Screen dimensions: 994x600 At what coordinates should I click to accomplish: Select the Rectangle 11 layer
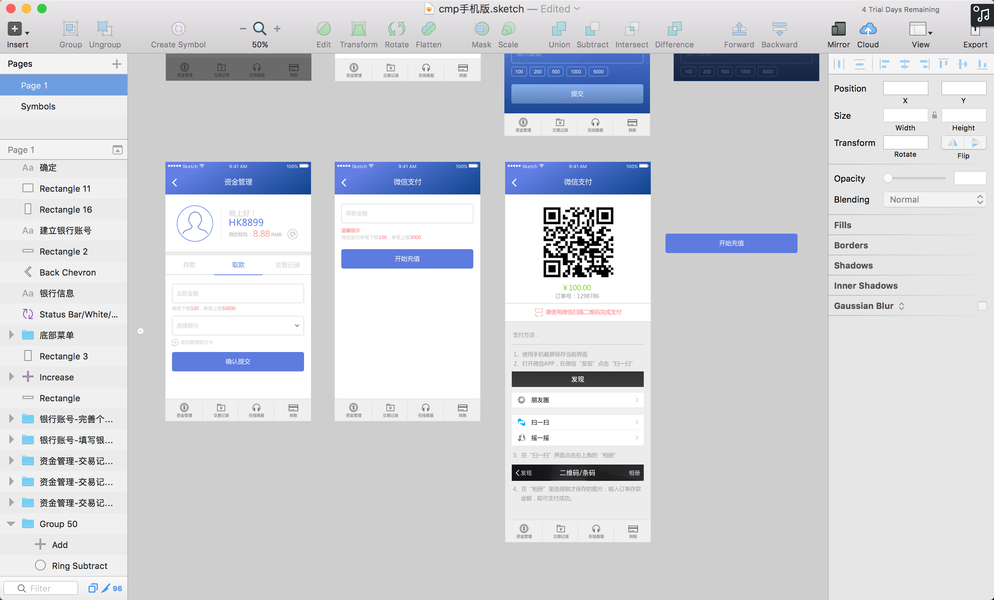click(x=63, y=188)
